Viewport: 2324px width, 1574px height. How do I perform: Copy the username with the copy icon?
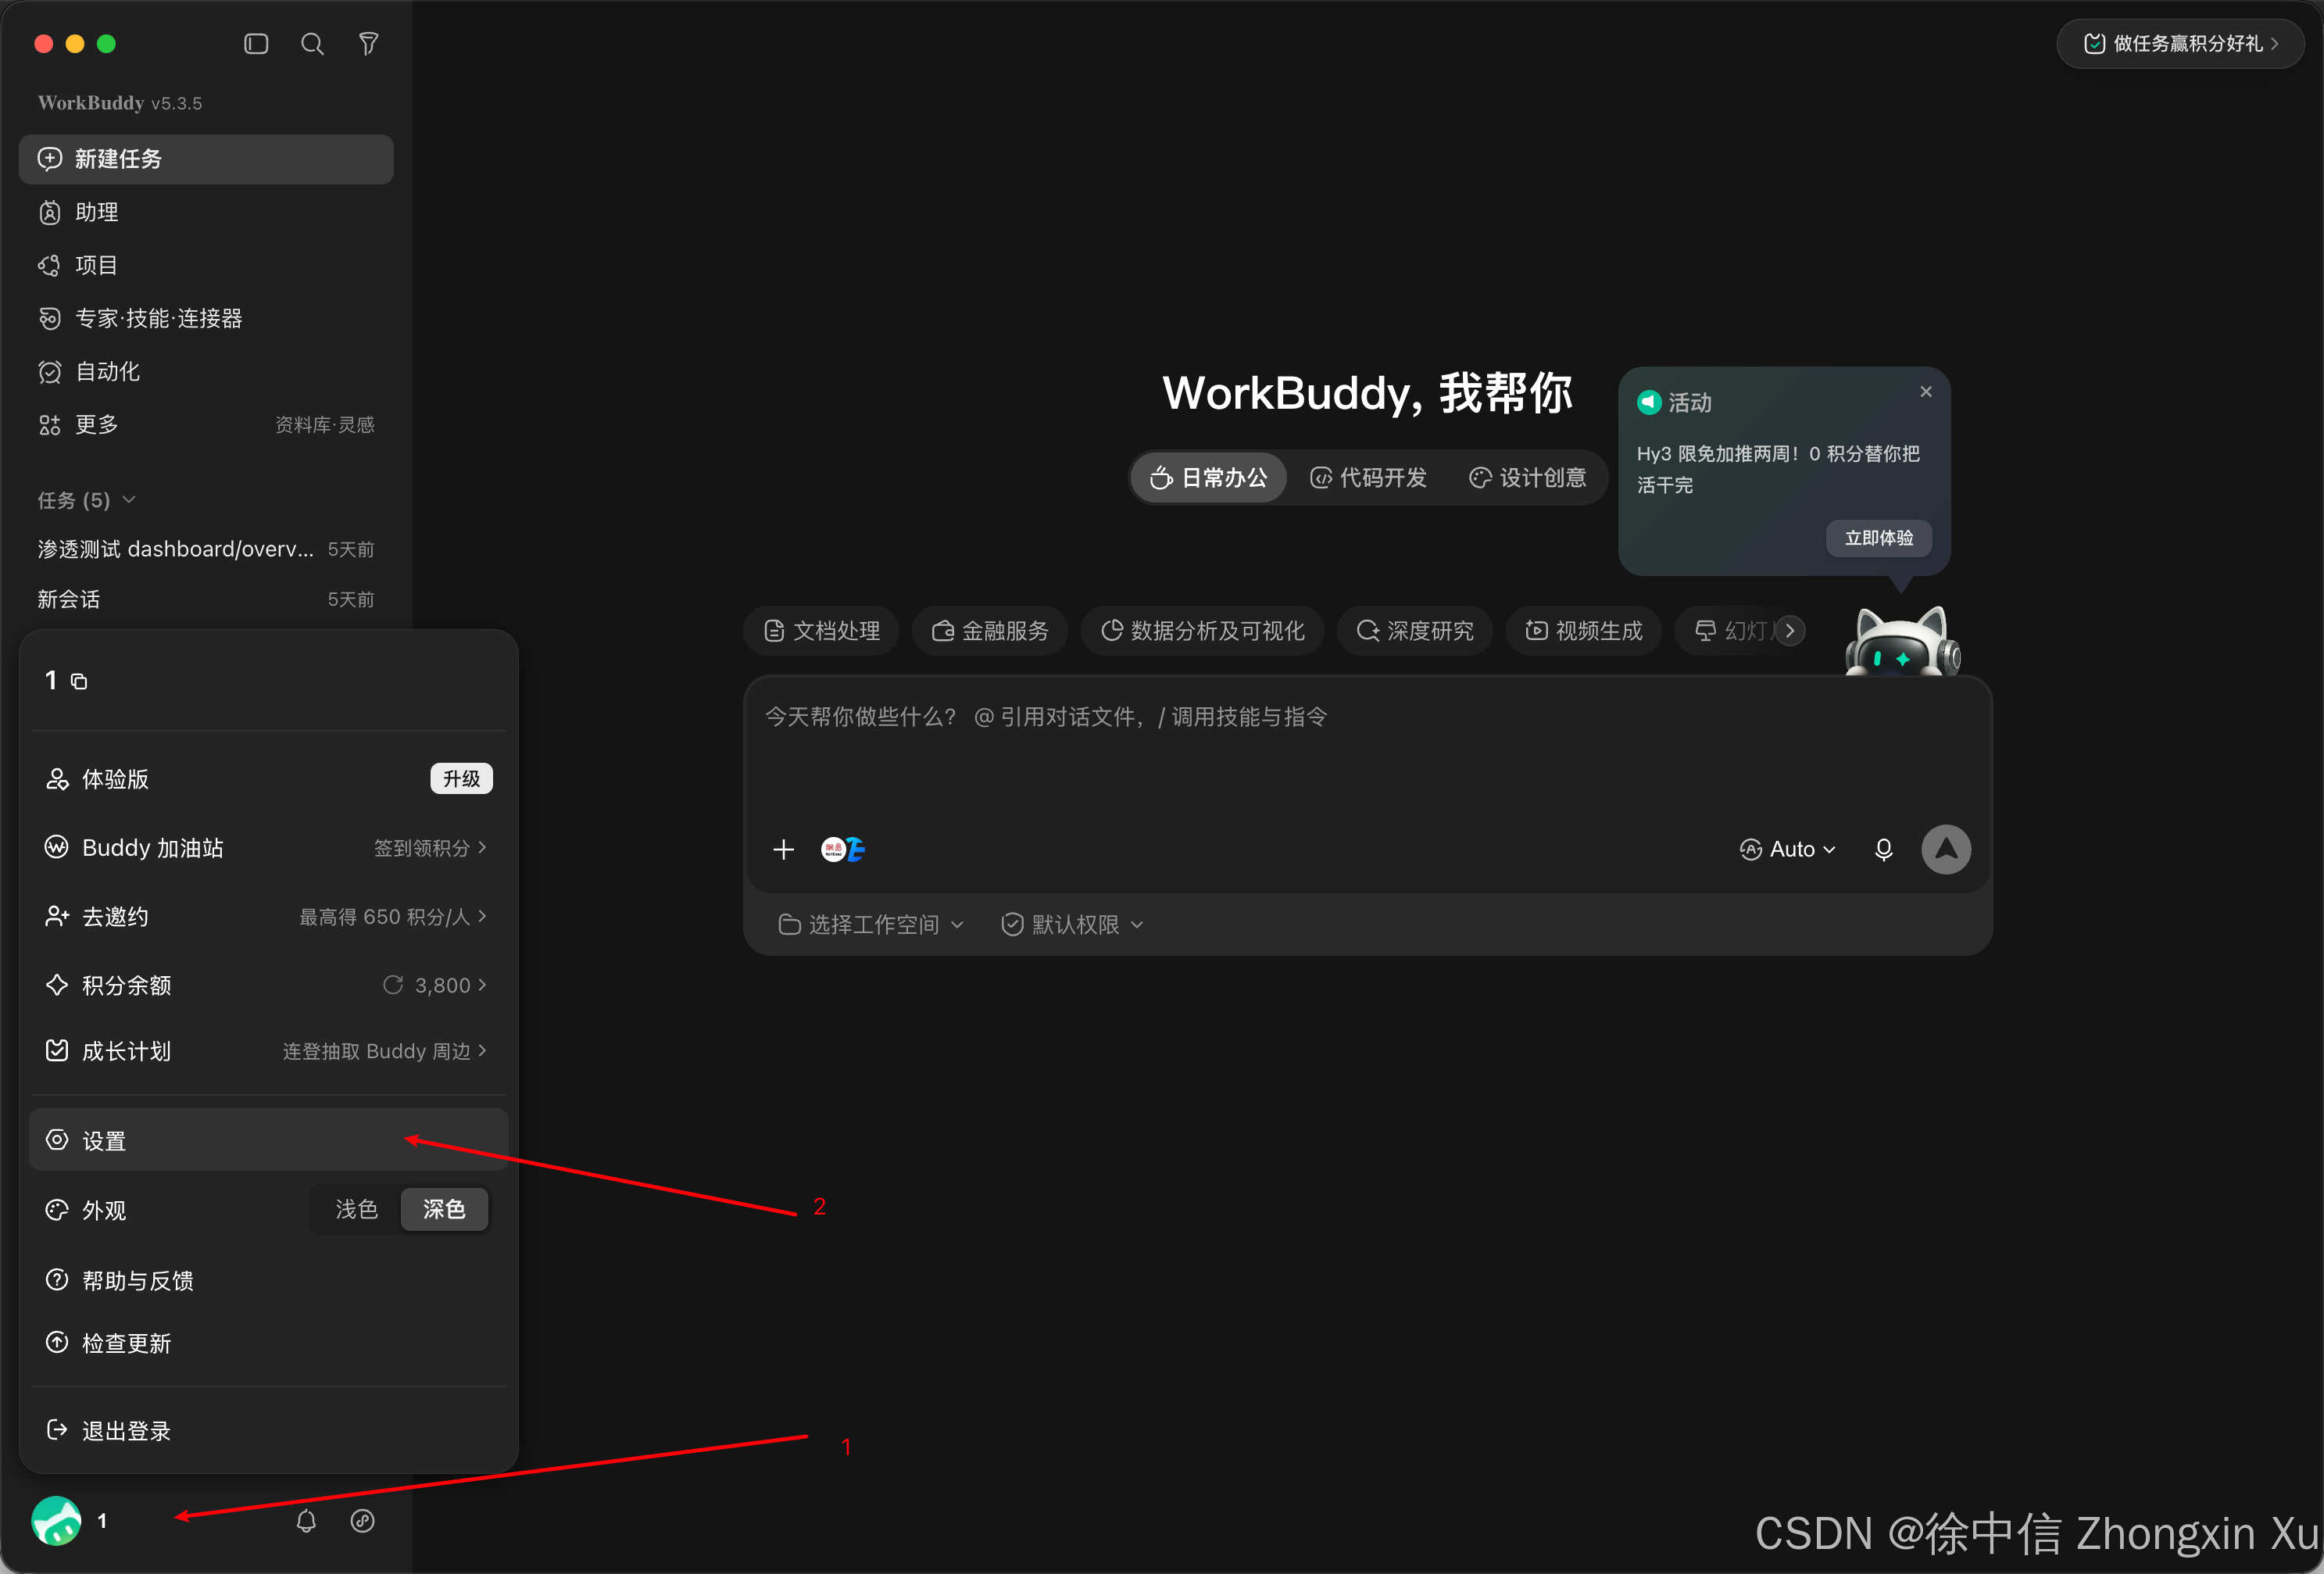pos(79,681)
